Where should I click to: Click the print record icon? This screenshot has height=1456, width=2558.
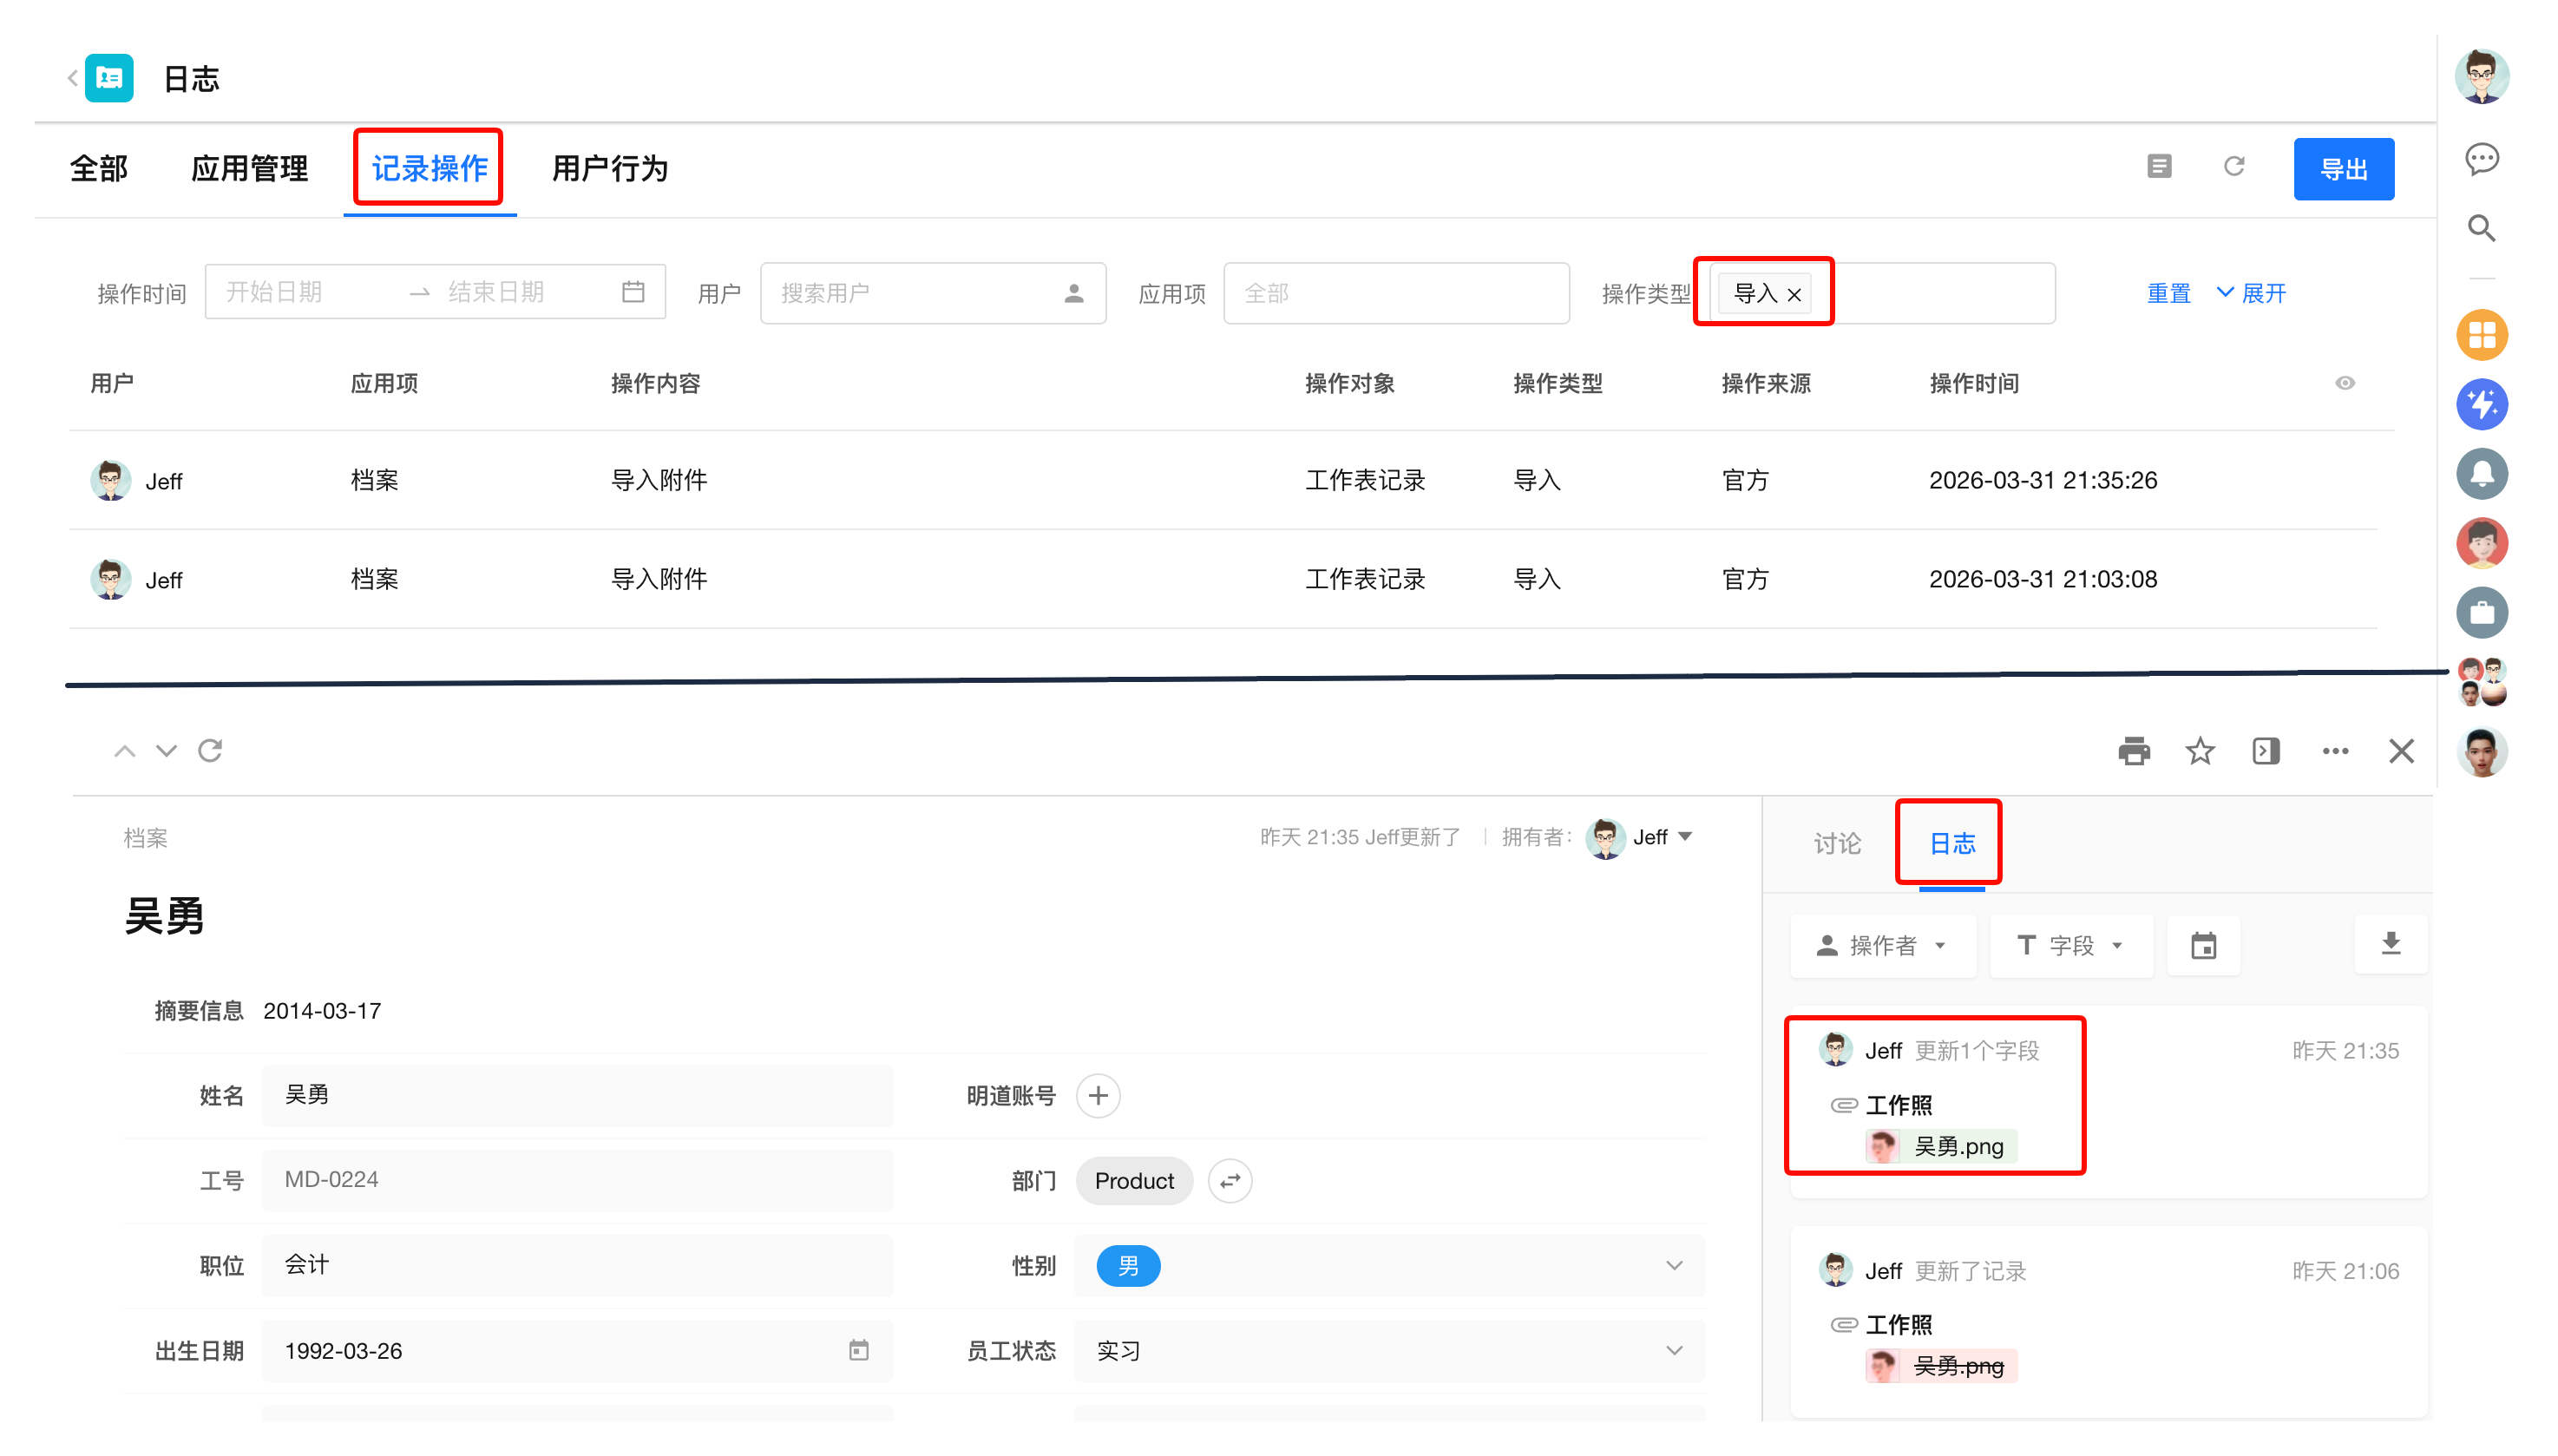[2133, 751]
